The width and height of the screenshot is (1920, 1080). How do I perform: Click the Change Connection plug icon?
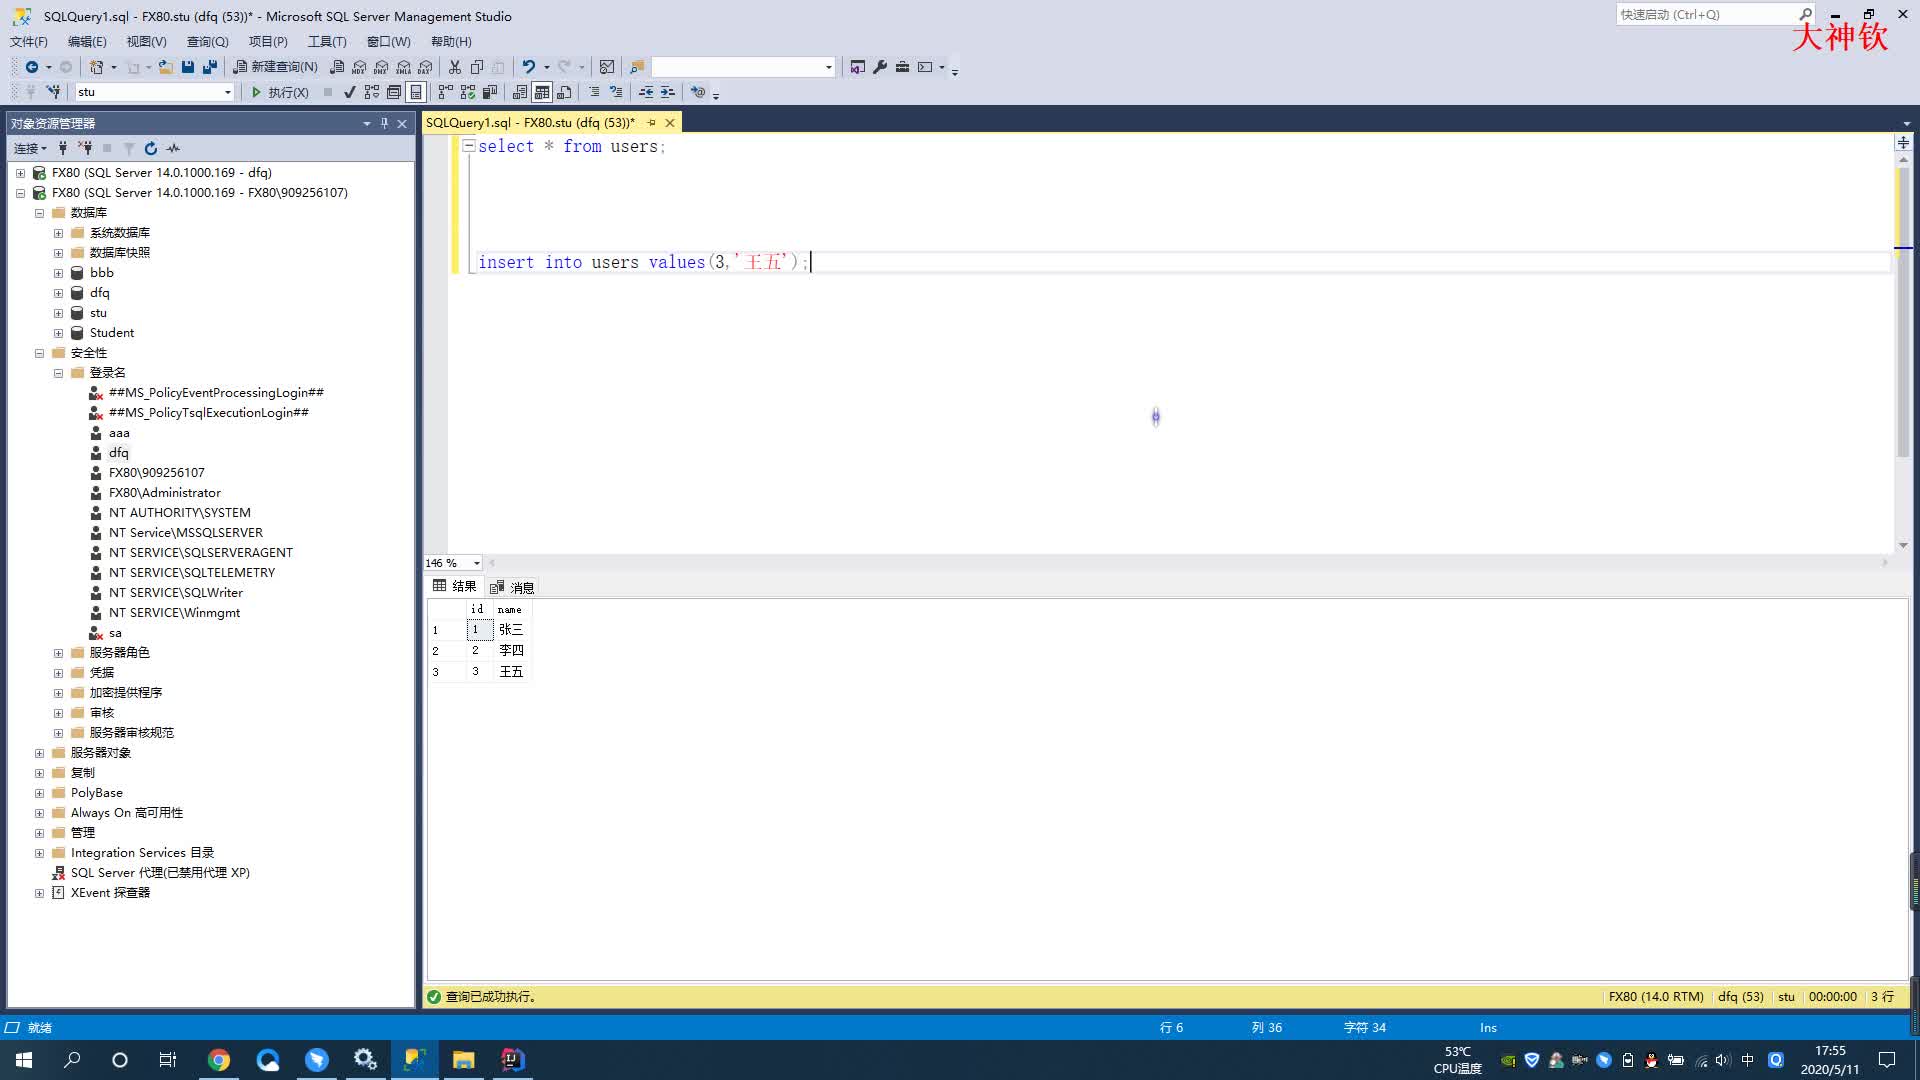coord(53,92)
